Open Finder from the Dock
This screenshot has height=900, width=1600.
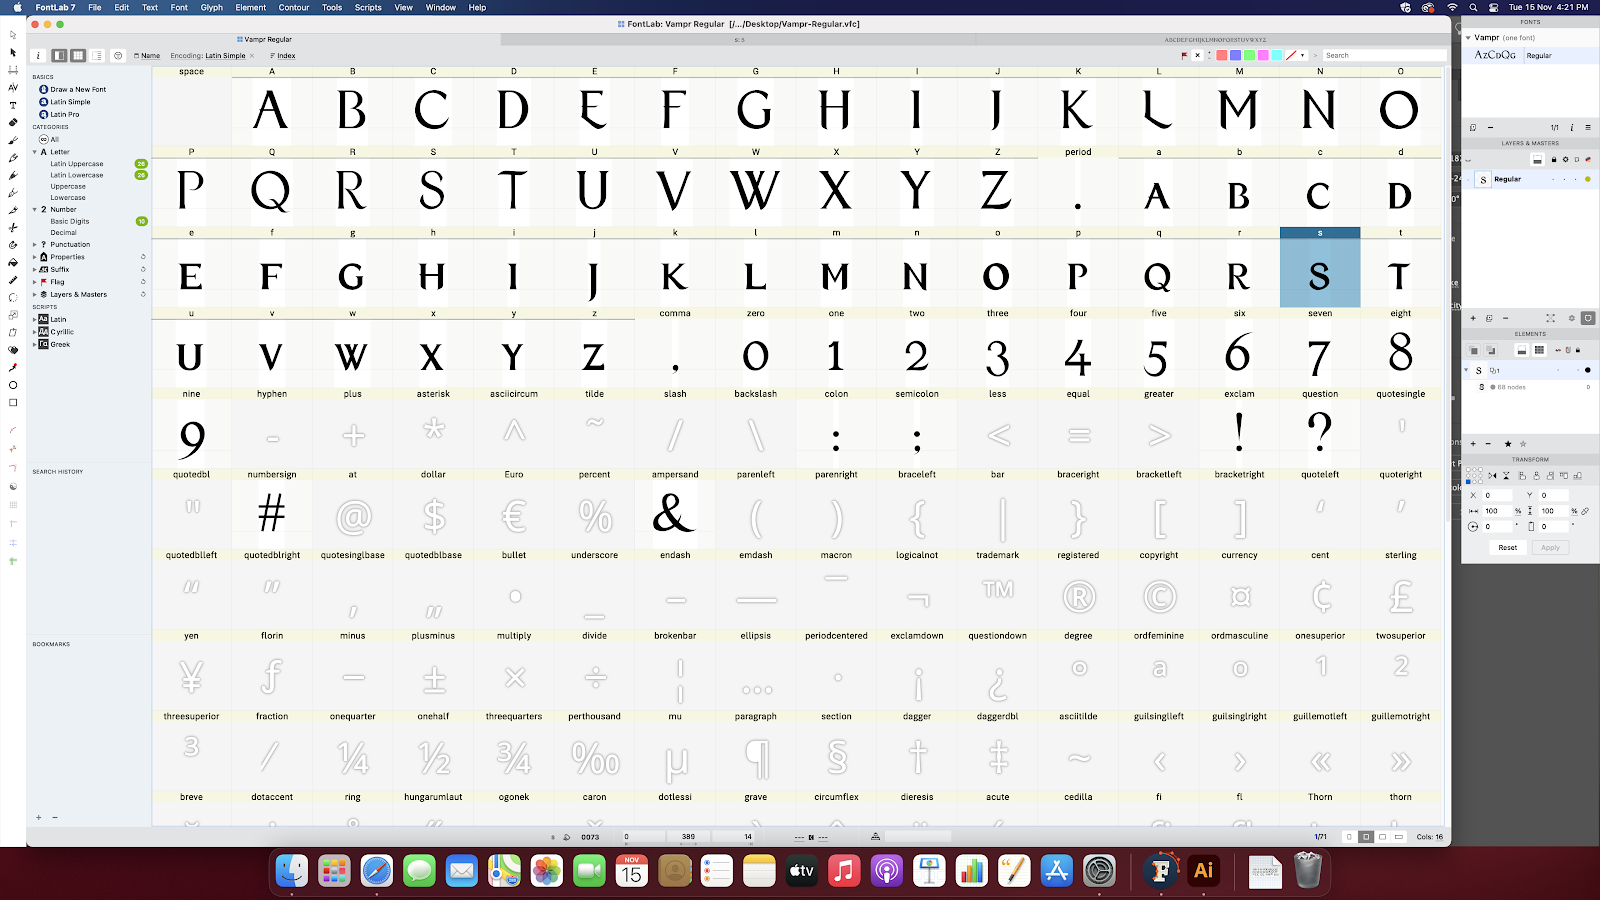292,870
